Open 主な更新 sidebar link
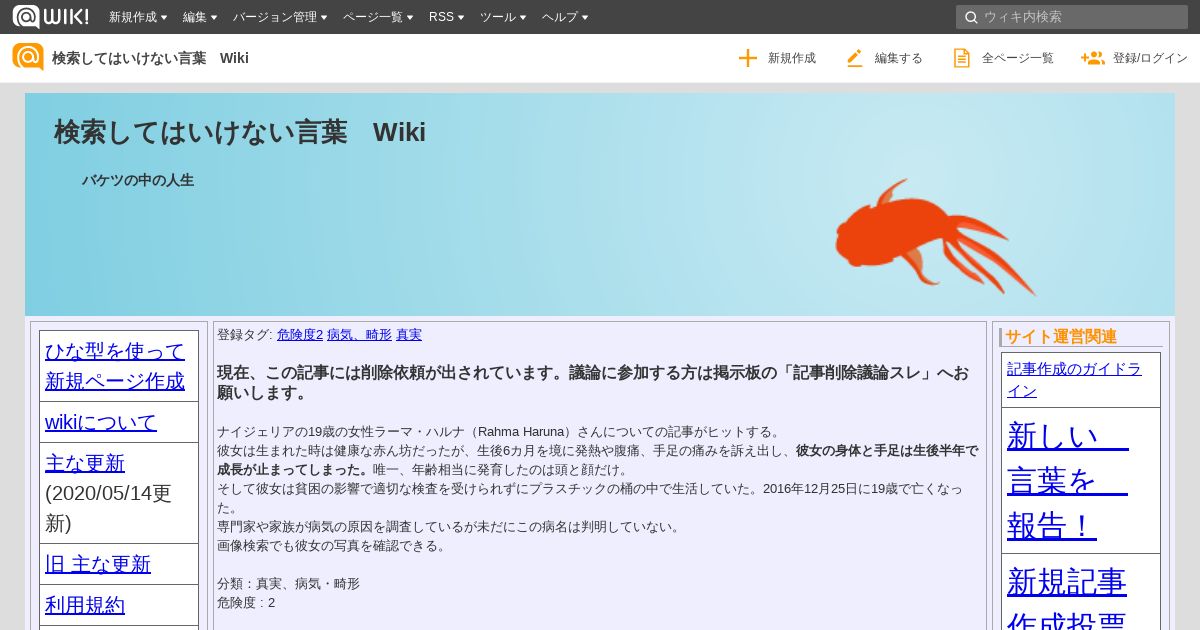Image resolution: width=1200 pixels, height=630 pixels. tap(85, 463)
